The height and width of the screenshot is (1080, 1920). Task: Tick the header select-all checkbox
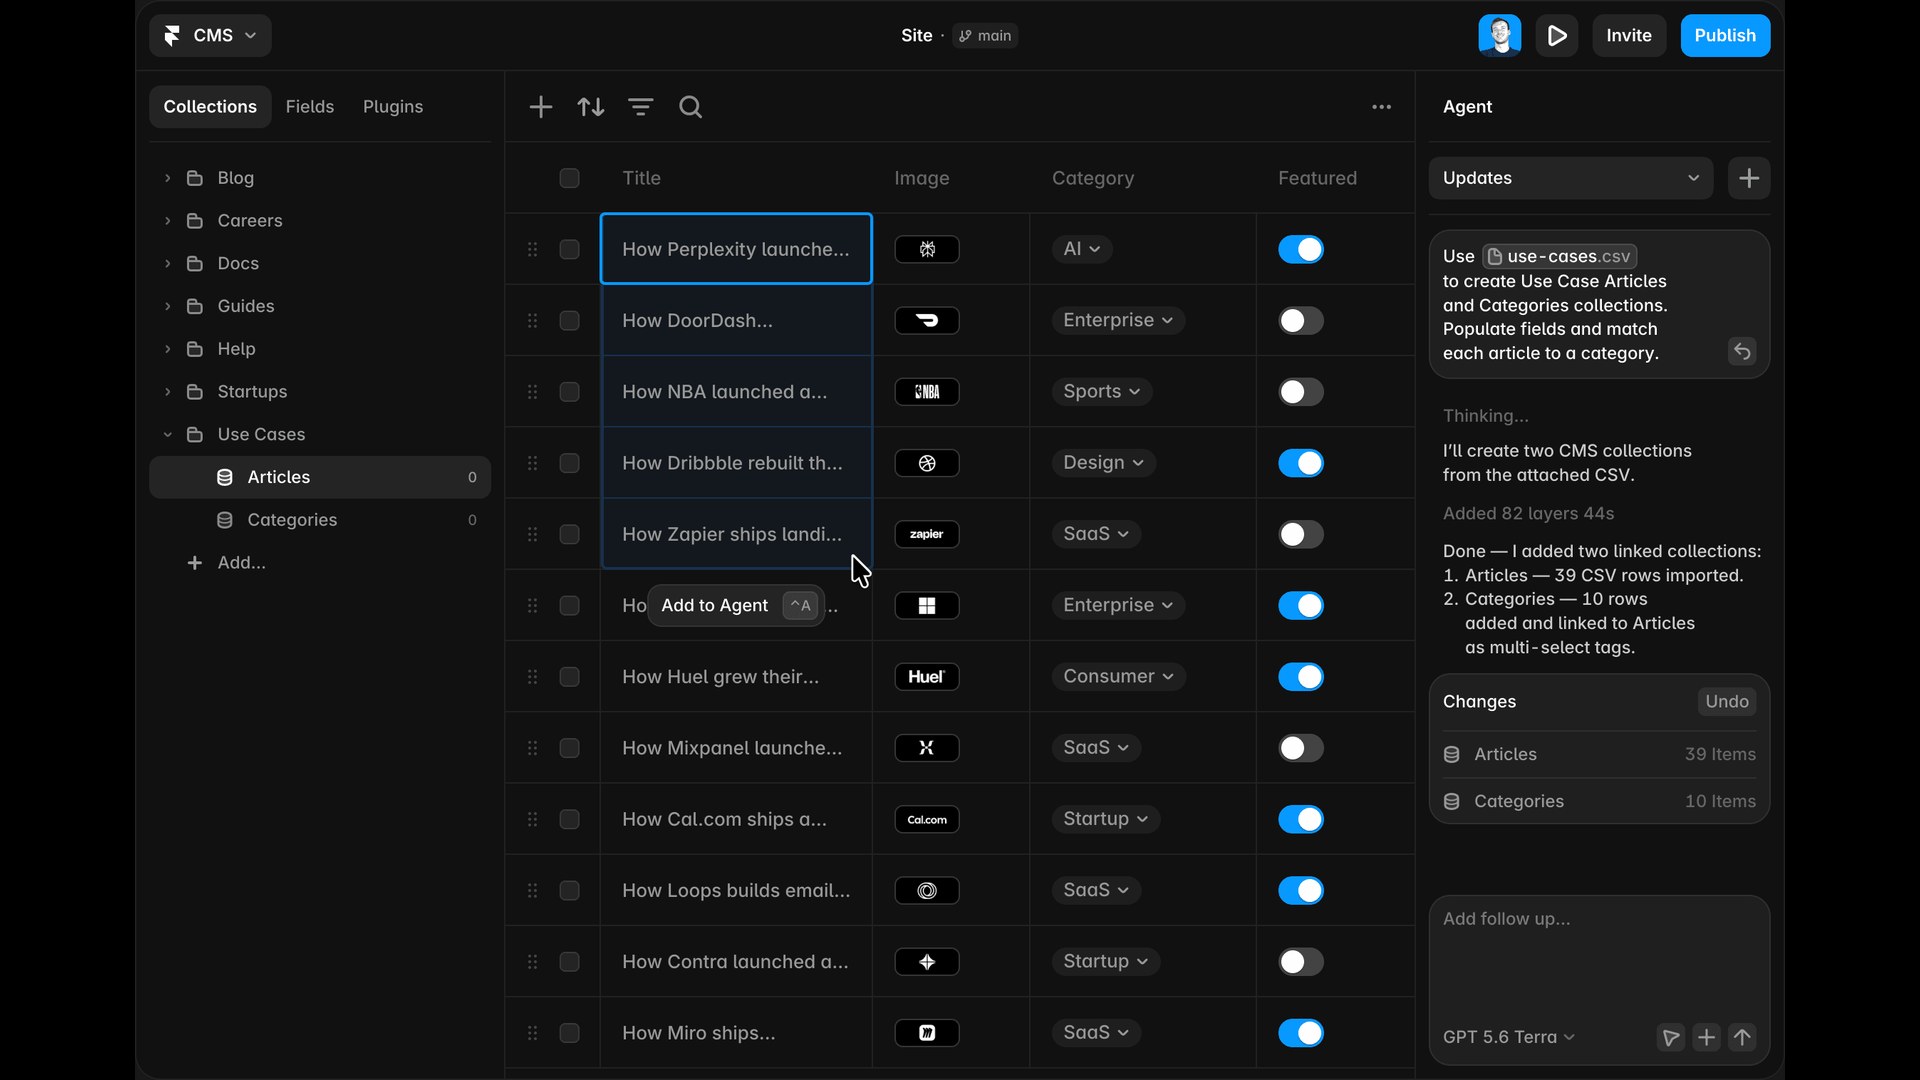coord(569,178)
